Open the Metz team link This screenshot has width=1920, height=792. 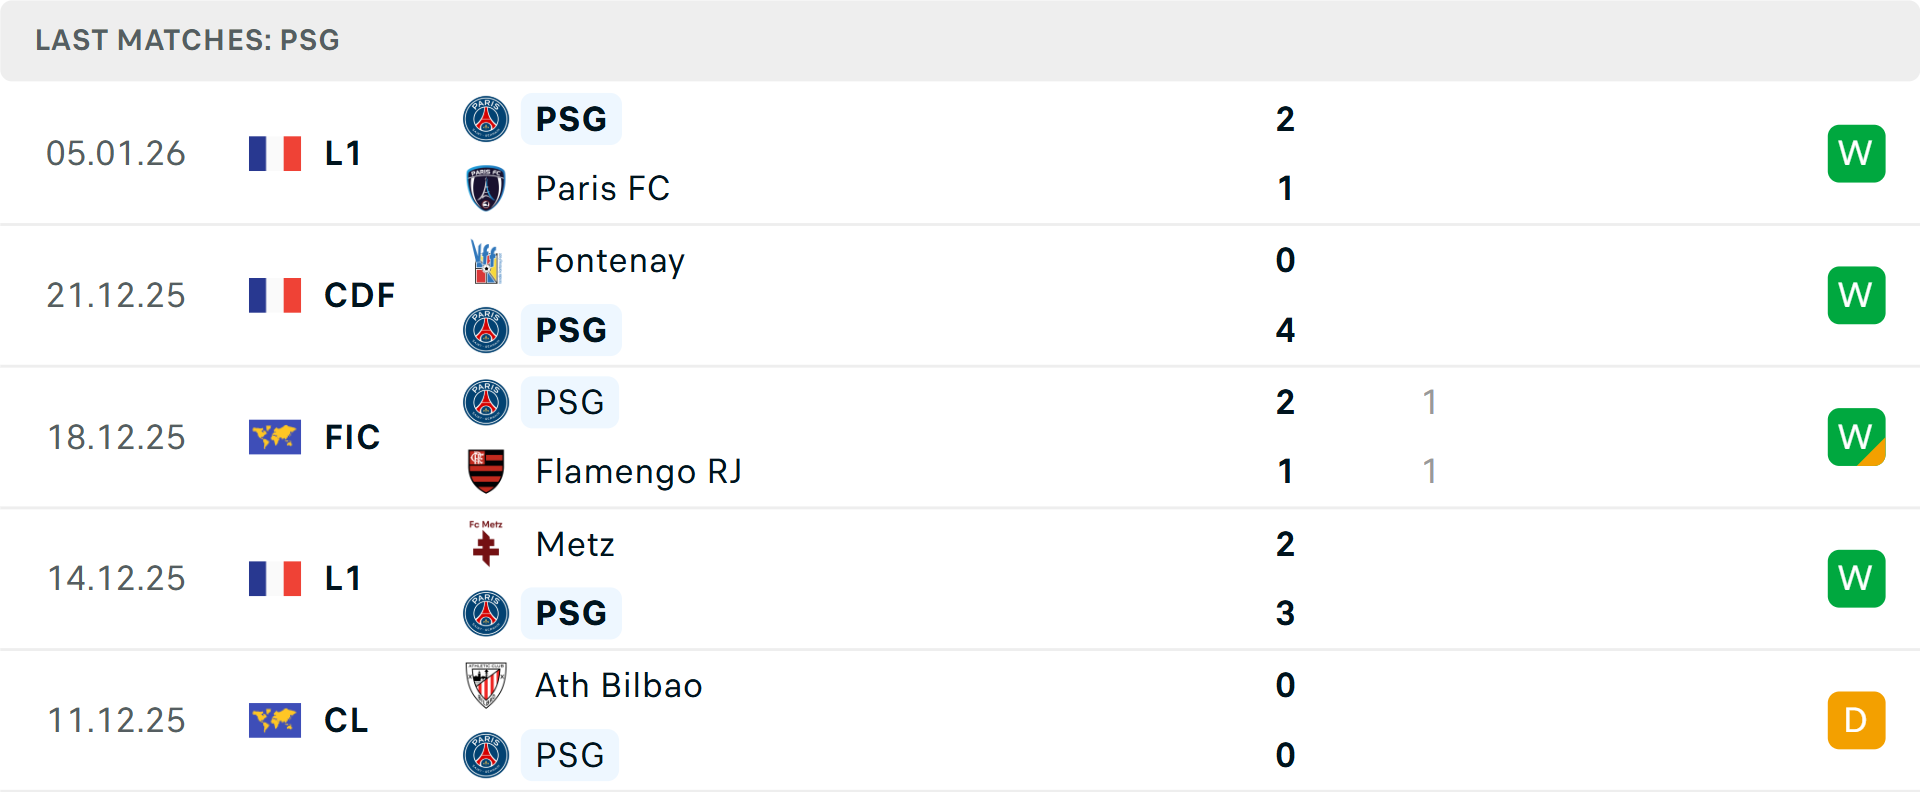[x=575, y=544]
